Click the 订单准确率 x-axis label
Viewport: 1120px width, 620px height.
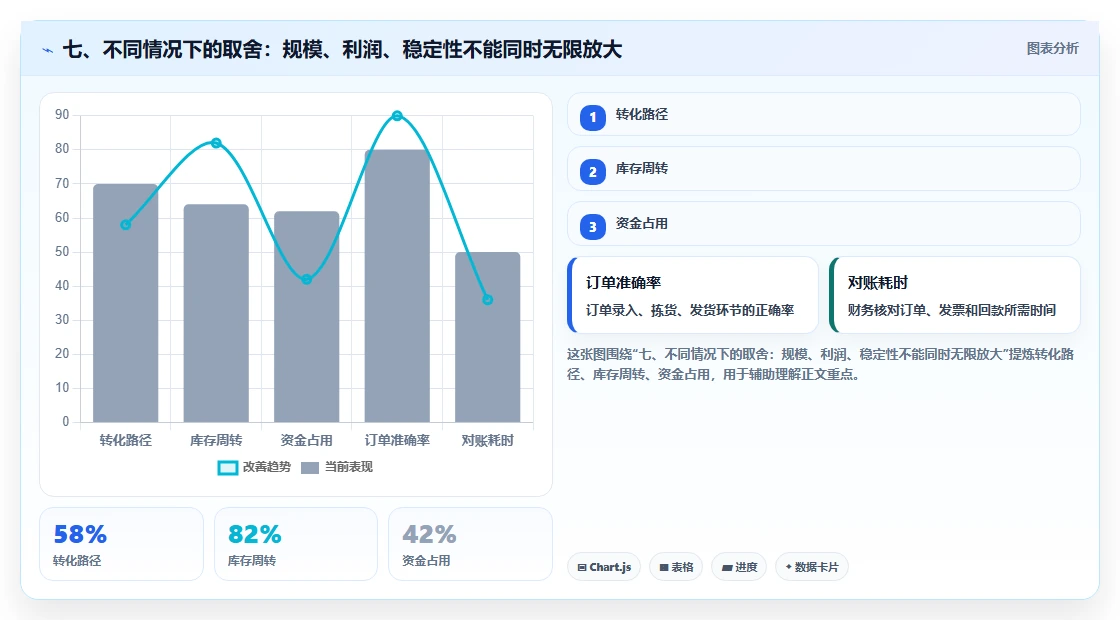(x=397, y=441)
